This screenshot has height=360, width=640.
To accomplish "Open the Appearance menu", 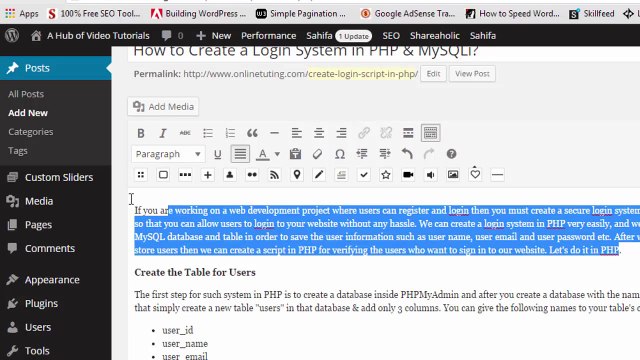I will tap(56, 280).
